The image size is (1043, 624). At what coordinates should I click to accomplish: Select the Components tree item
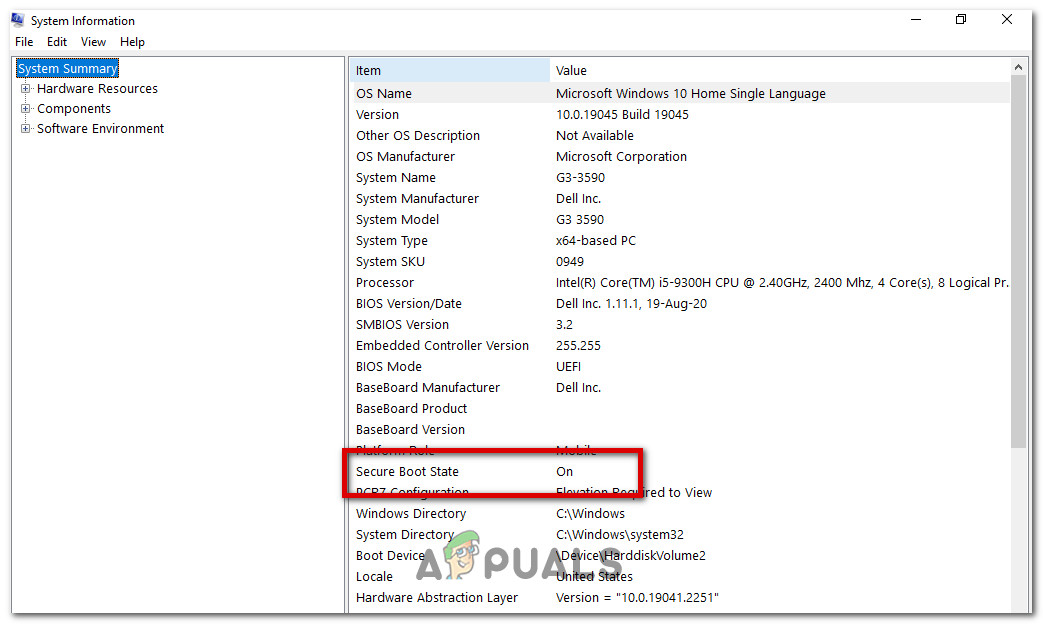(74, 108)
